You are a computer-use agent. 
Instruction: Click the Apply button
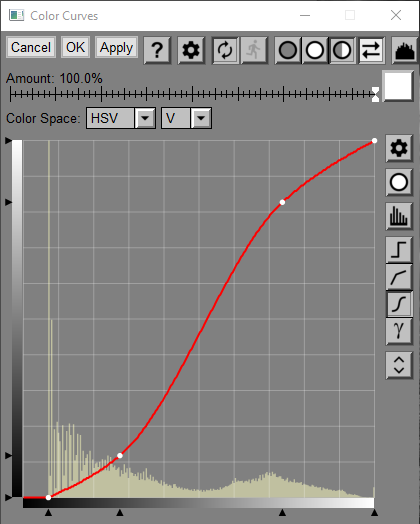coord(116,47)
